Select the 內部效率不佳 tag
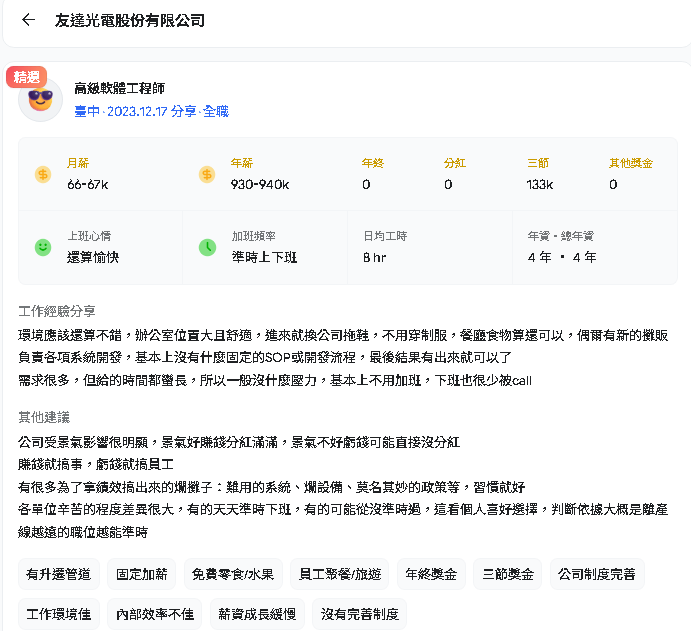691x631 pixels. 155,614
